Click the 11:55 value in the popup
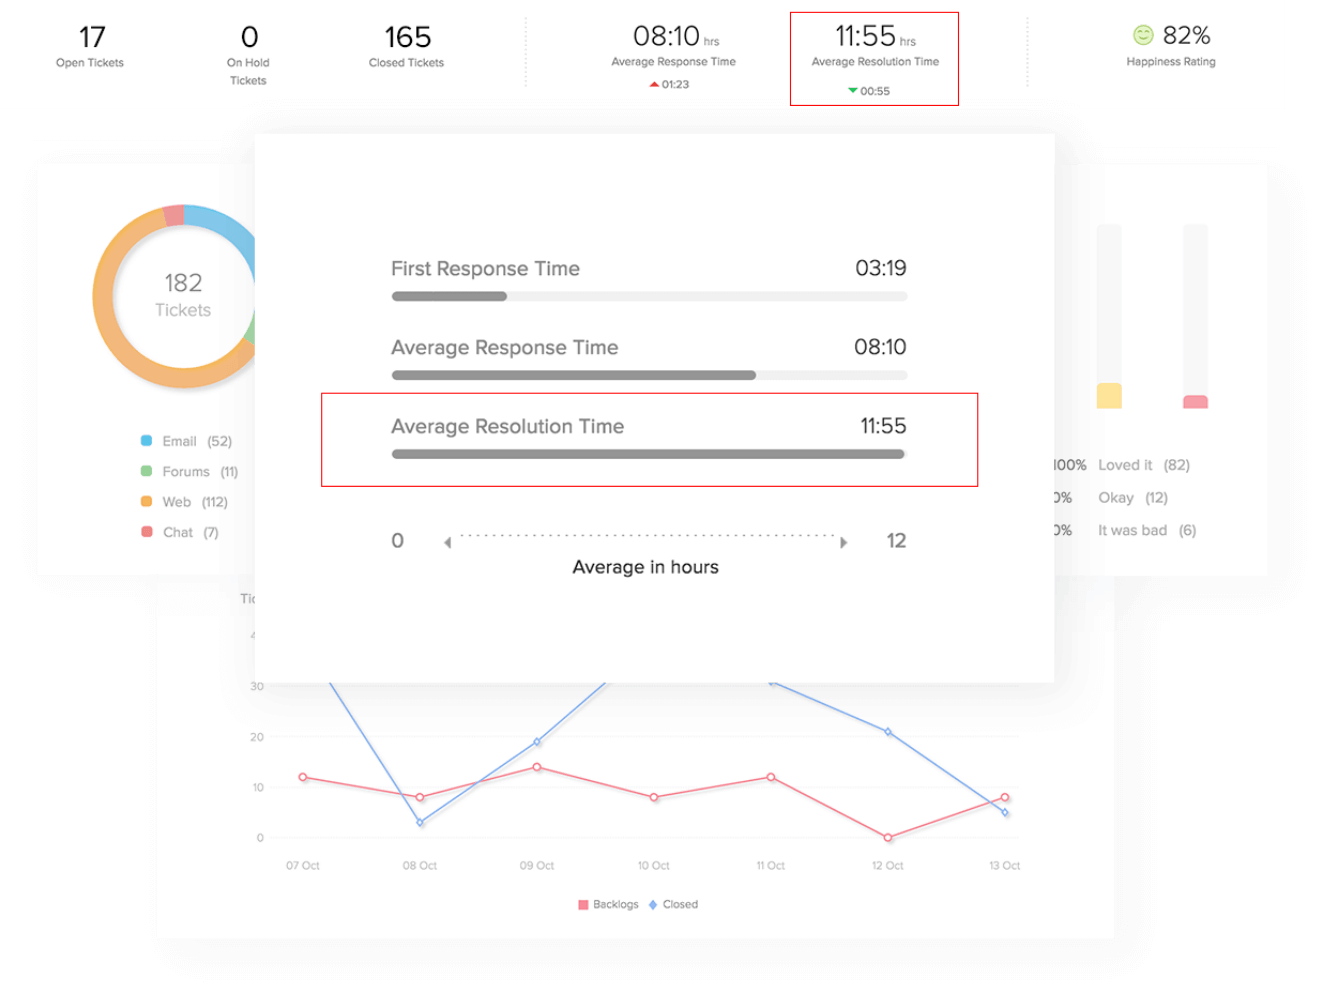 point(883,426)
